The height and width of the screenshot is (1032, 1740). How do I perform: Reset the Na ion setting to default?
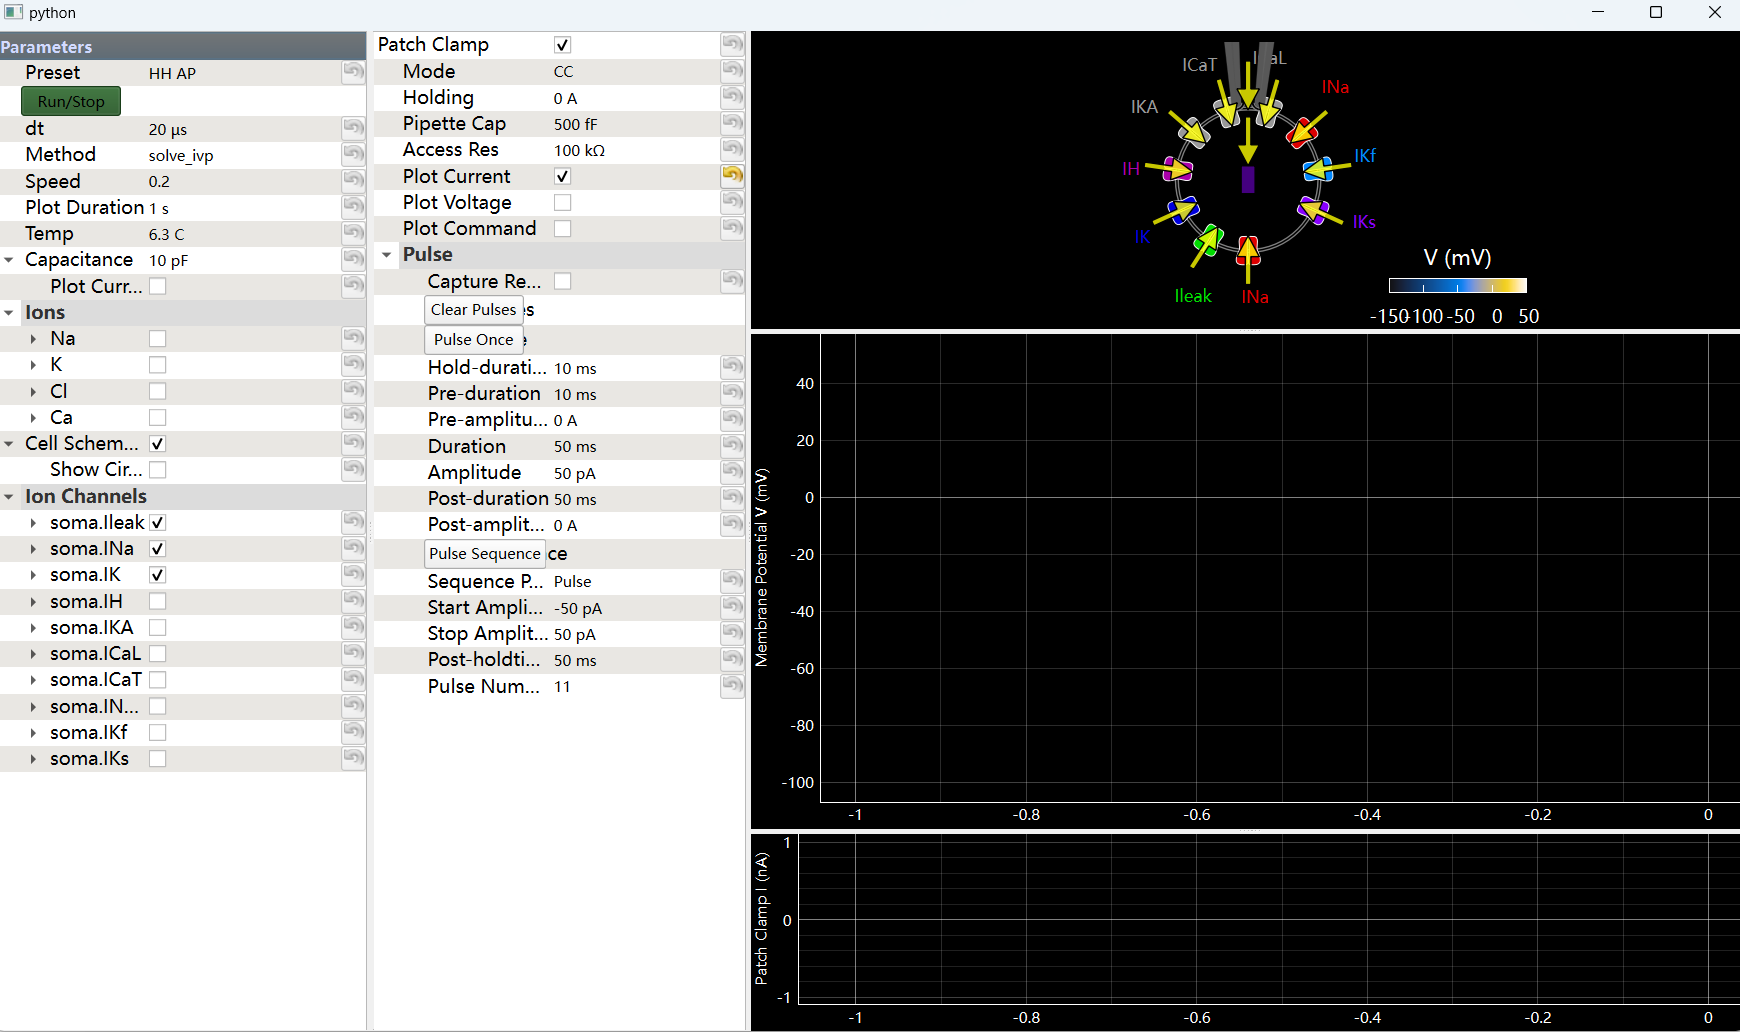(x=353, y=338)
